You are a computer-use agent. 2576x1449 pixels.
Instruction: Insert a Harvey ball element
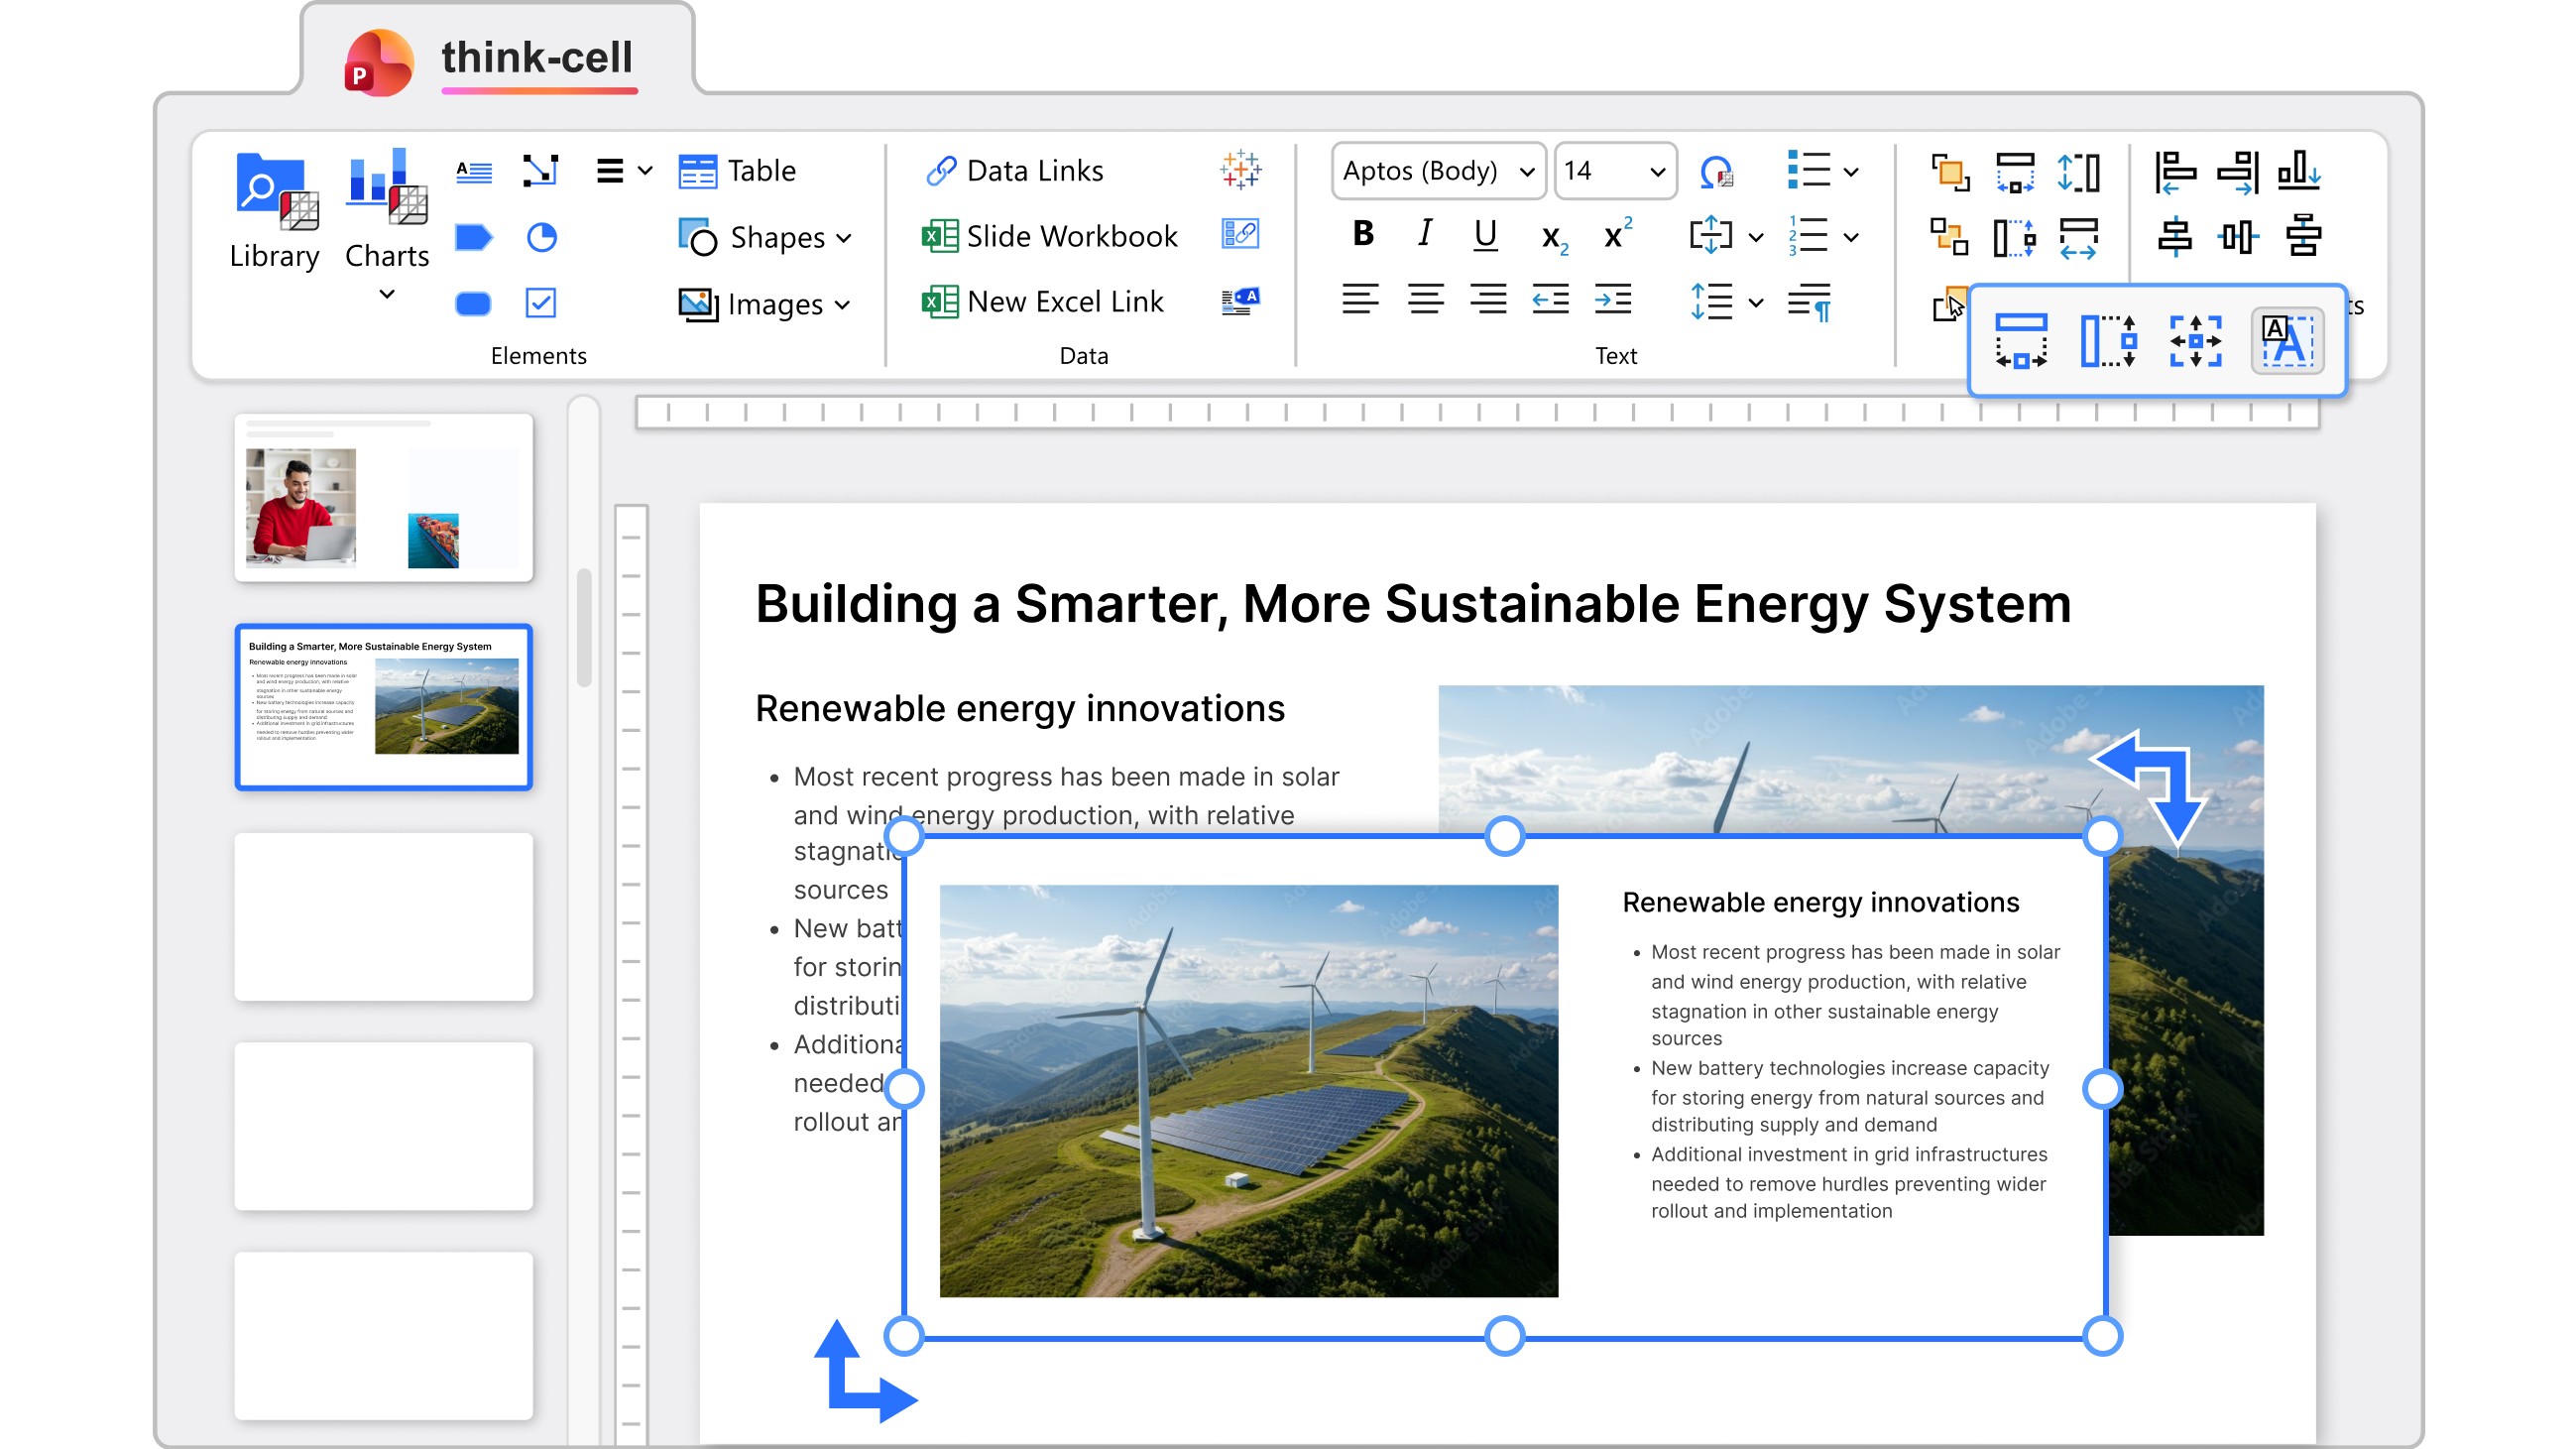tap(541, 237)
